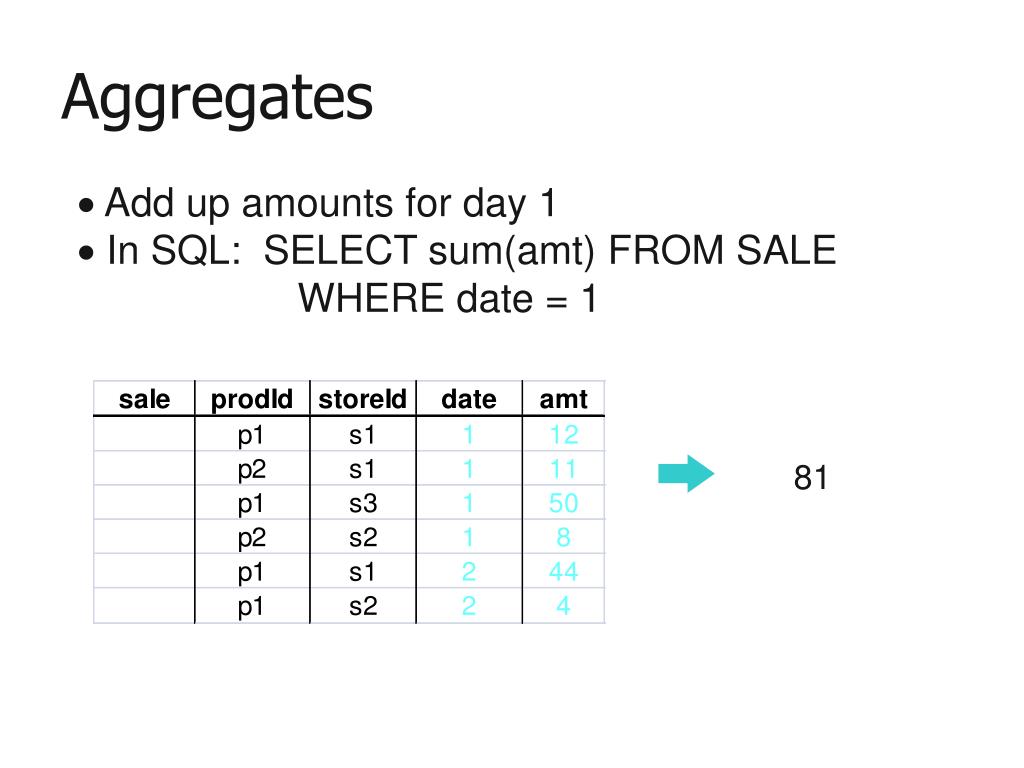Select the amt cell showing 50

point(564,503)
